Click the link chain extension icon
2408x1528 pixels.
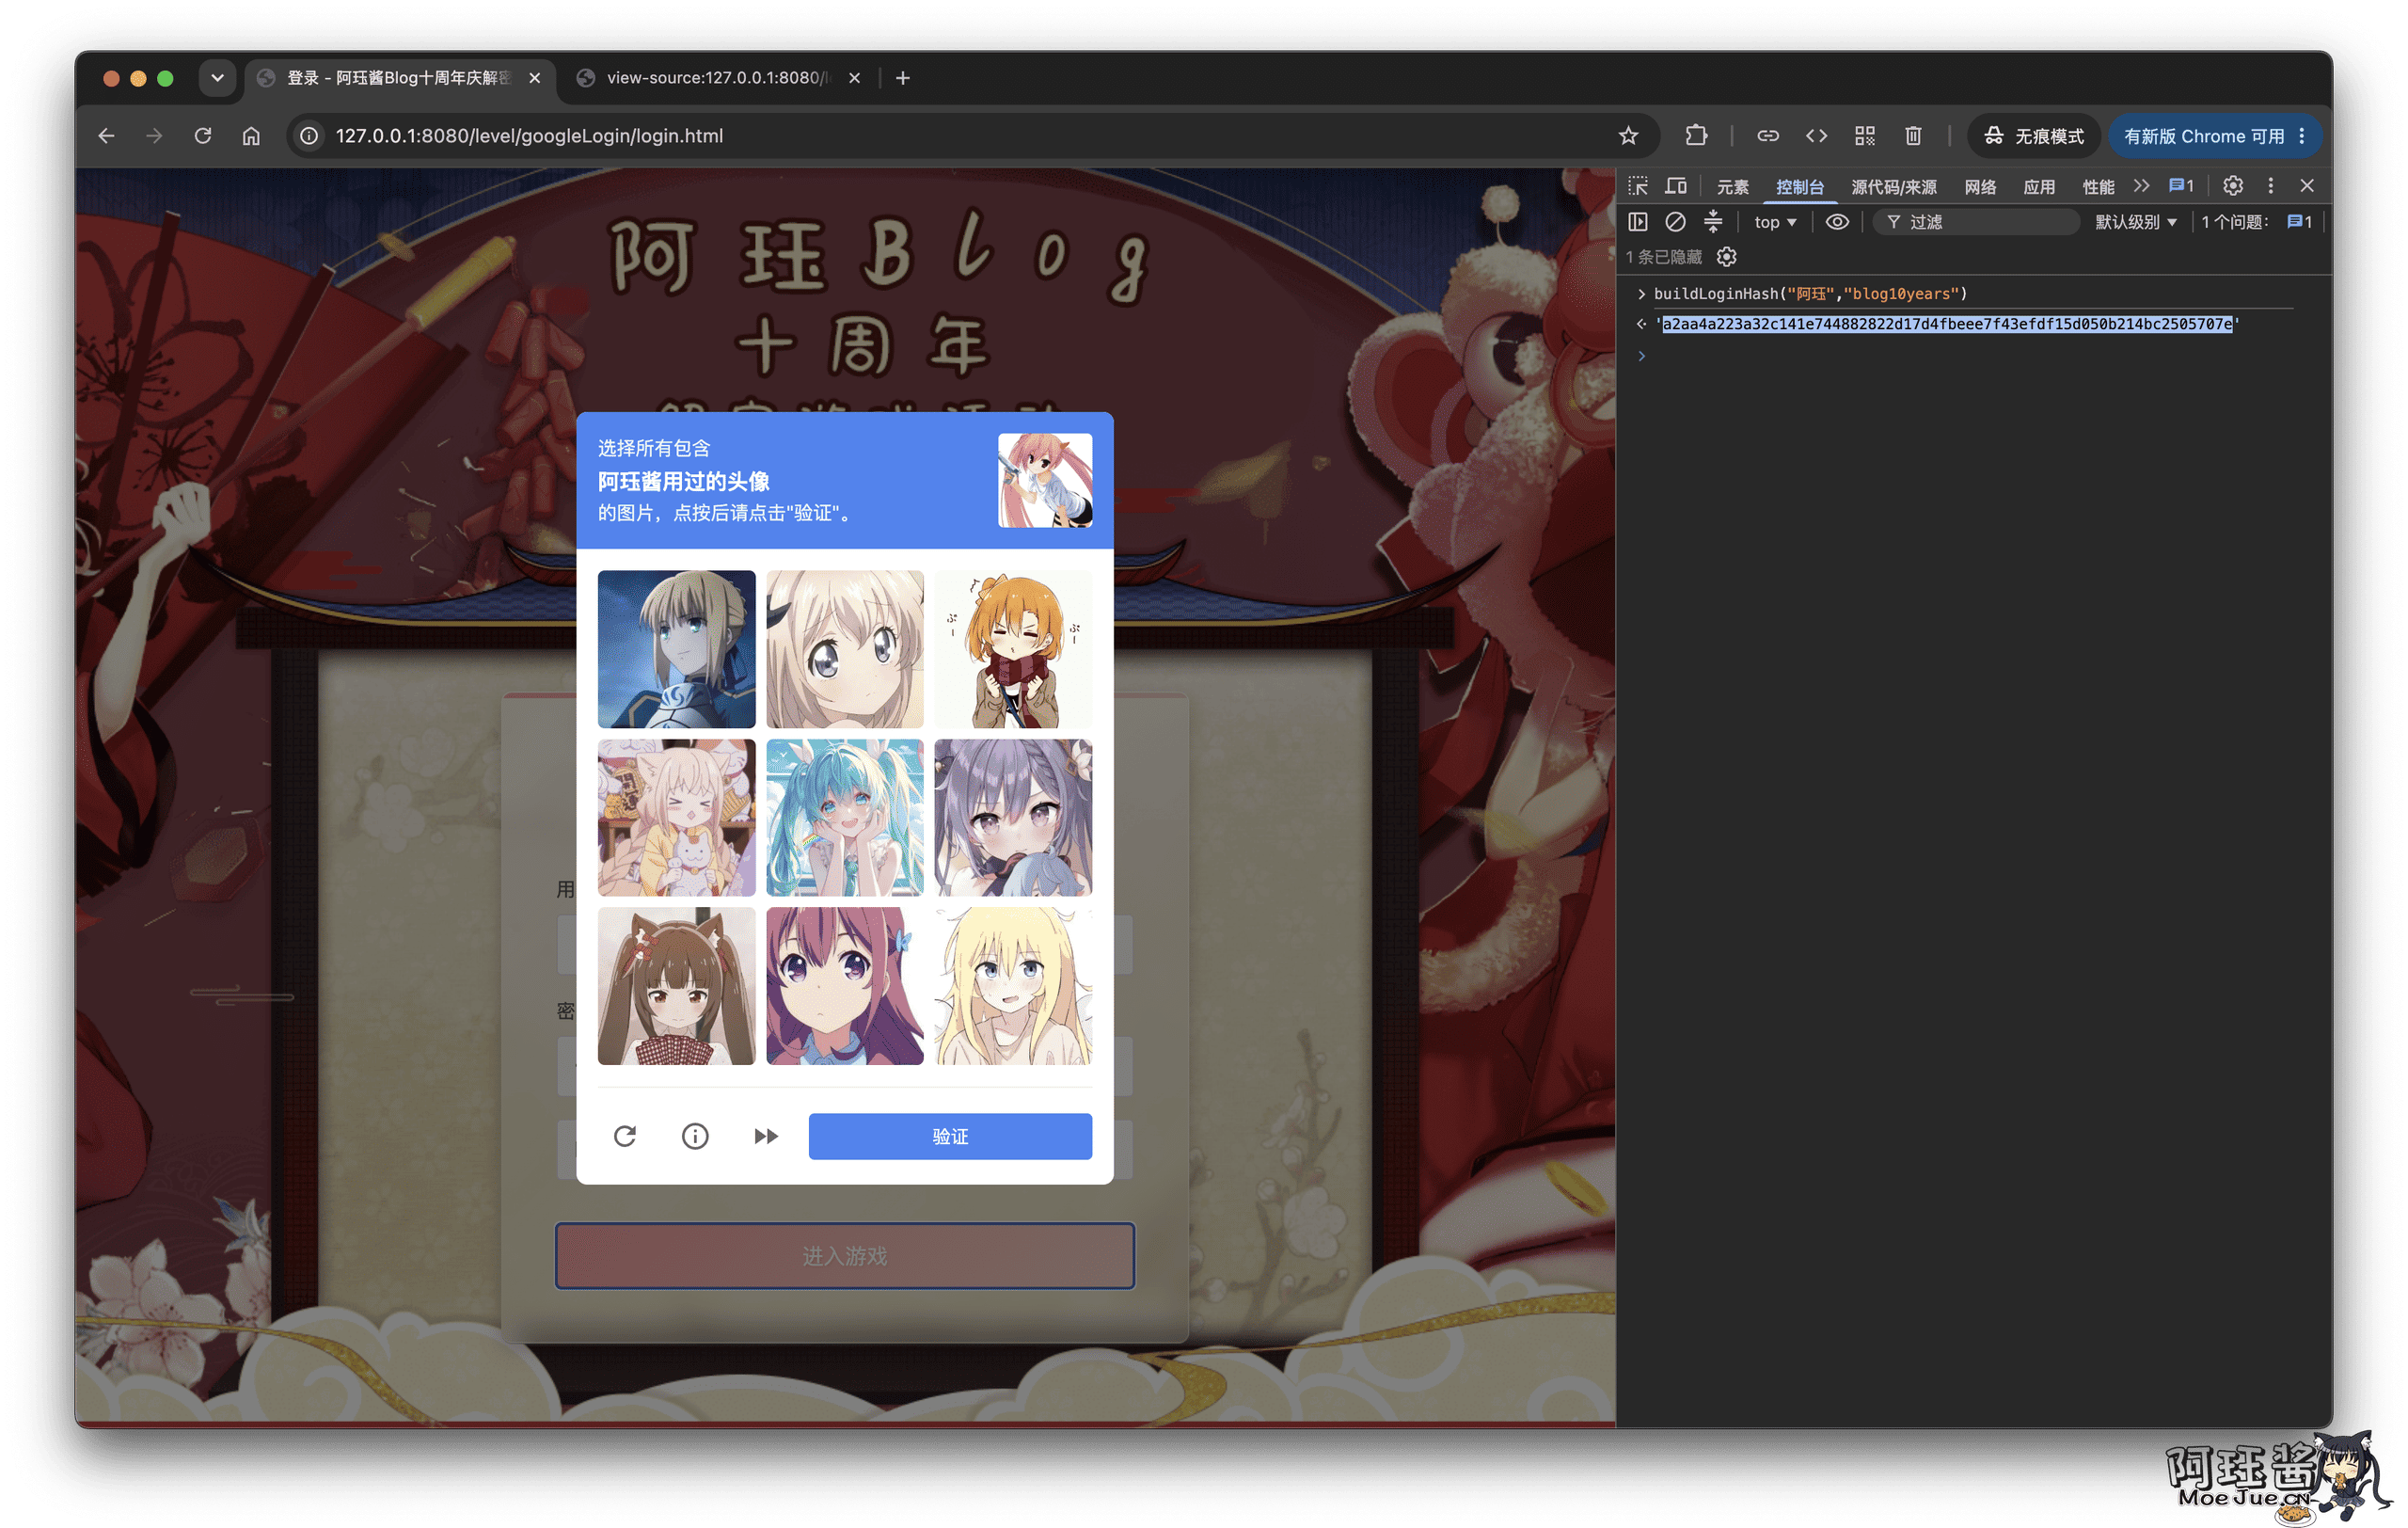click(x=1768, y=136)
